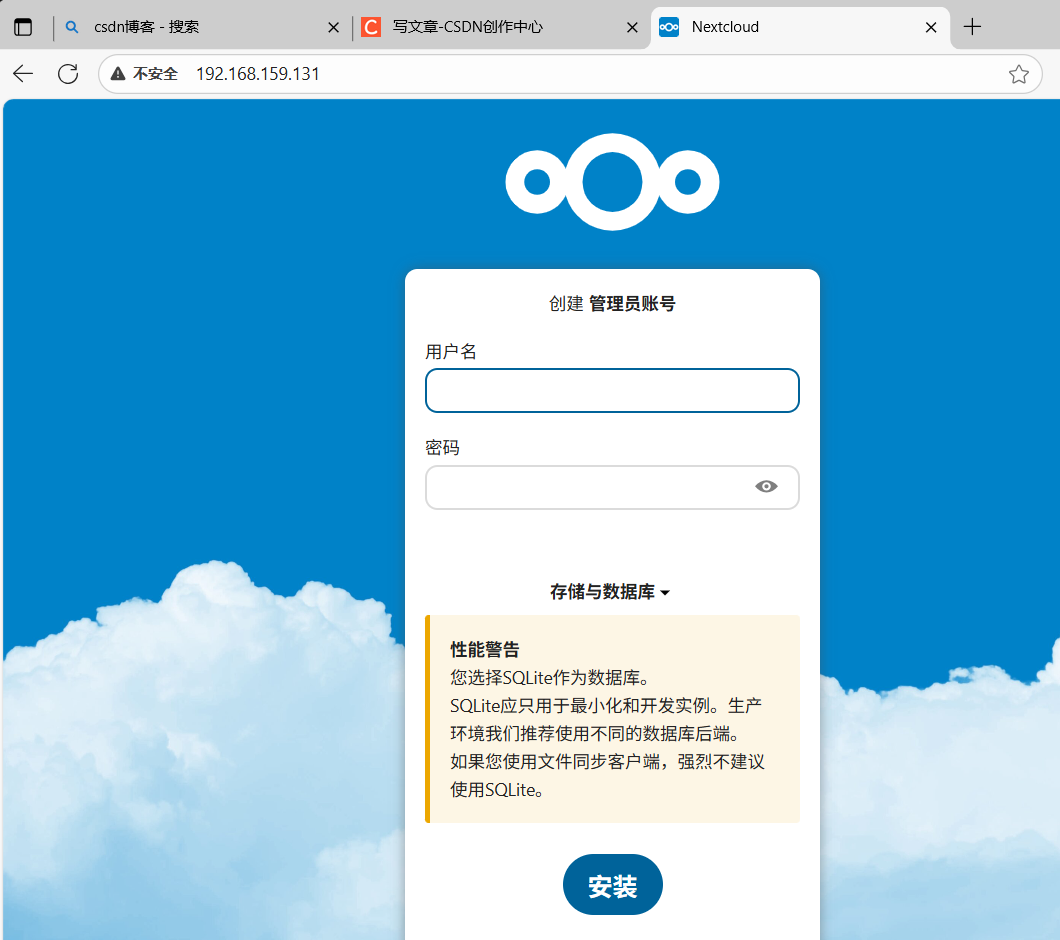Select the Nextcloud tab
This screenshot has width=1060, height=940.
coord(800,27)
